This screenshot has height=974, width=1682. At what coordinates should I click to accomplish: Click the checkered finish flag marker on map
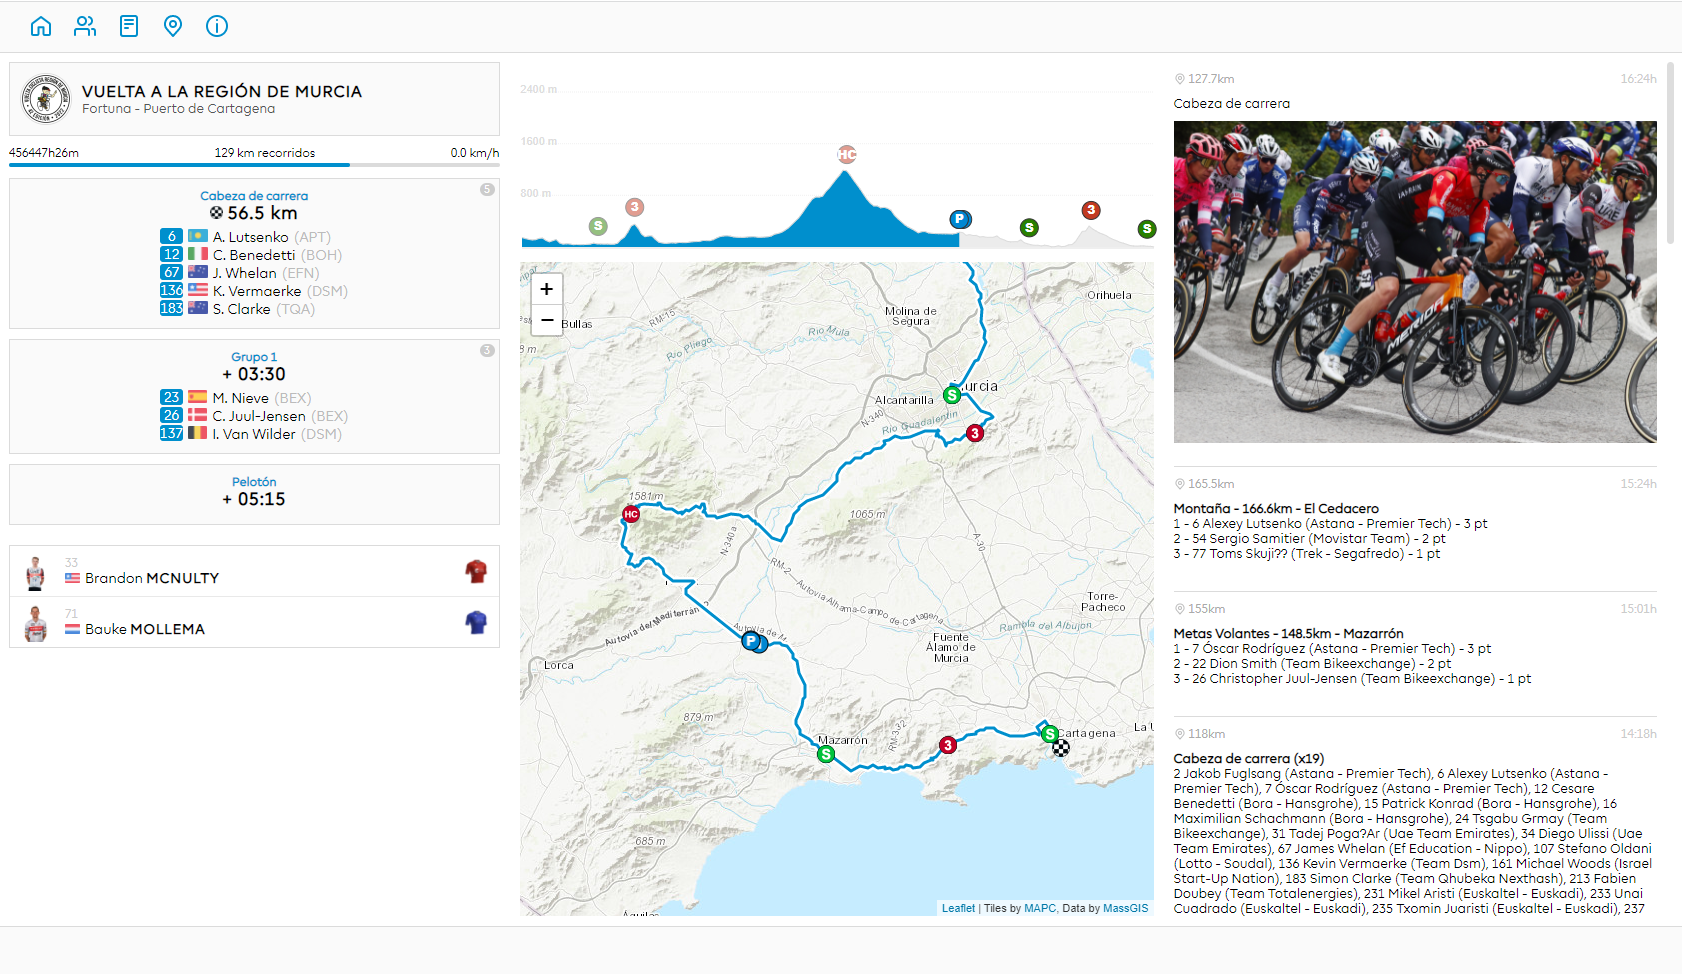point(1061,748)
